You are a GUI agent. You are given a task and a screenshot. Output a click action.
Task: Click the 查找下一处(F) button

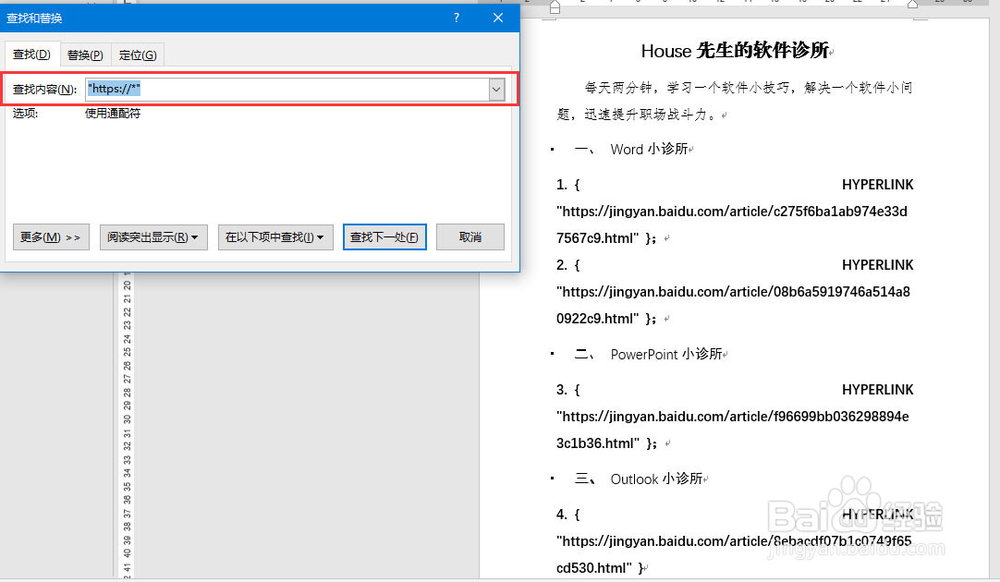(x=385, y=237)
